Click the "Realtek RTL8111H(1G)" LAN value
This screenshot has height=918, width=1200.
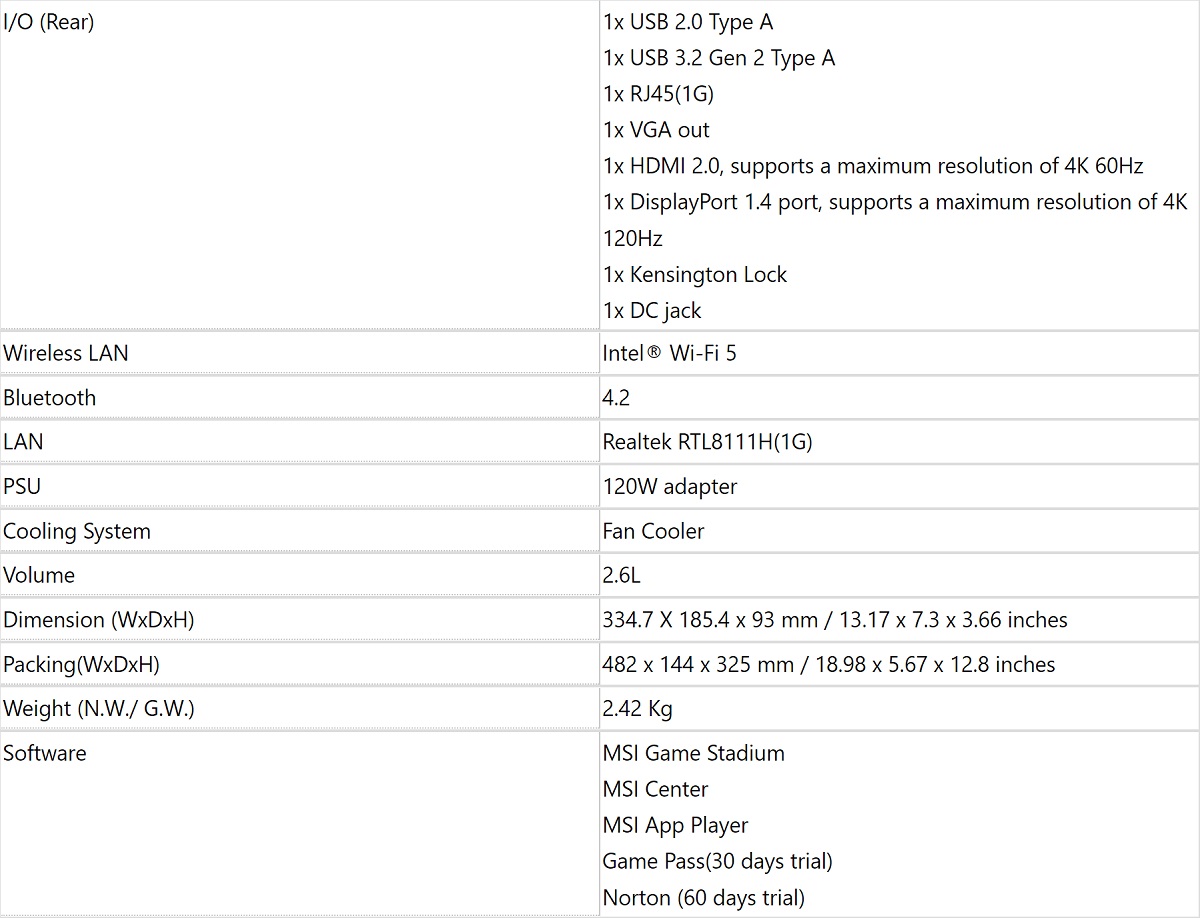tap(707, 442)
